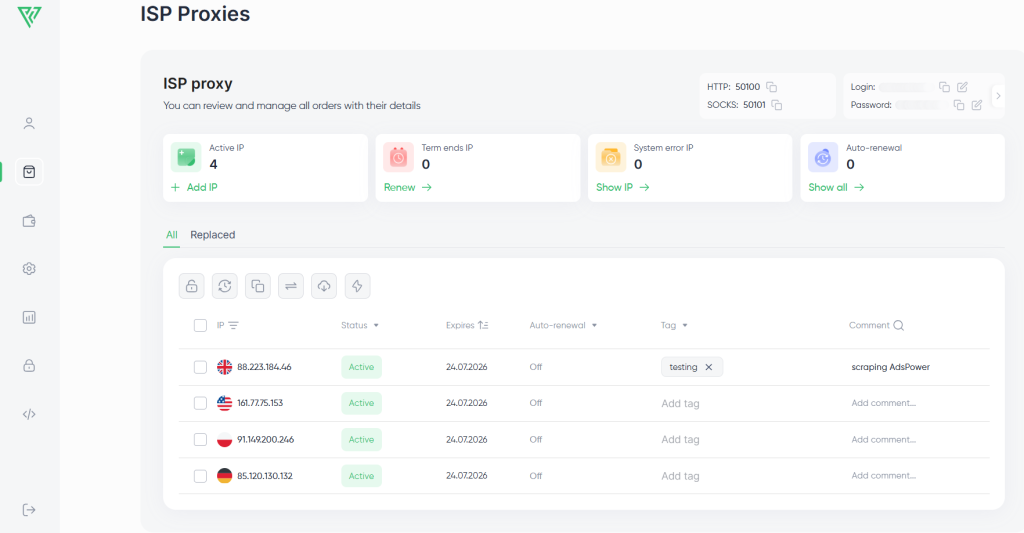Copy the Login value
Image resolution: width=1024 pixels, height=533 pixels.
point(944,87)
